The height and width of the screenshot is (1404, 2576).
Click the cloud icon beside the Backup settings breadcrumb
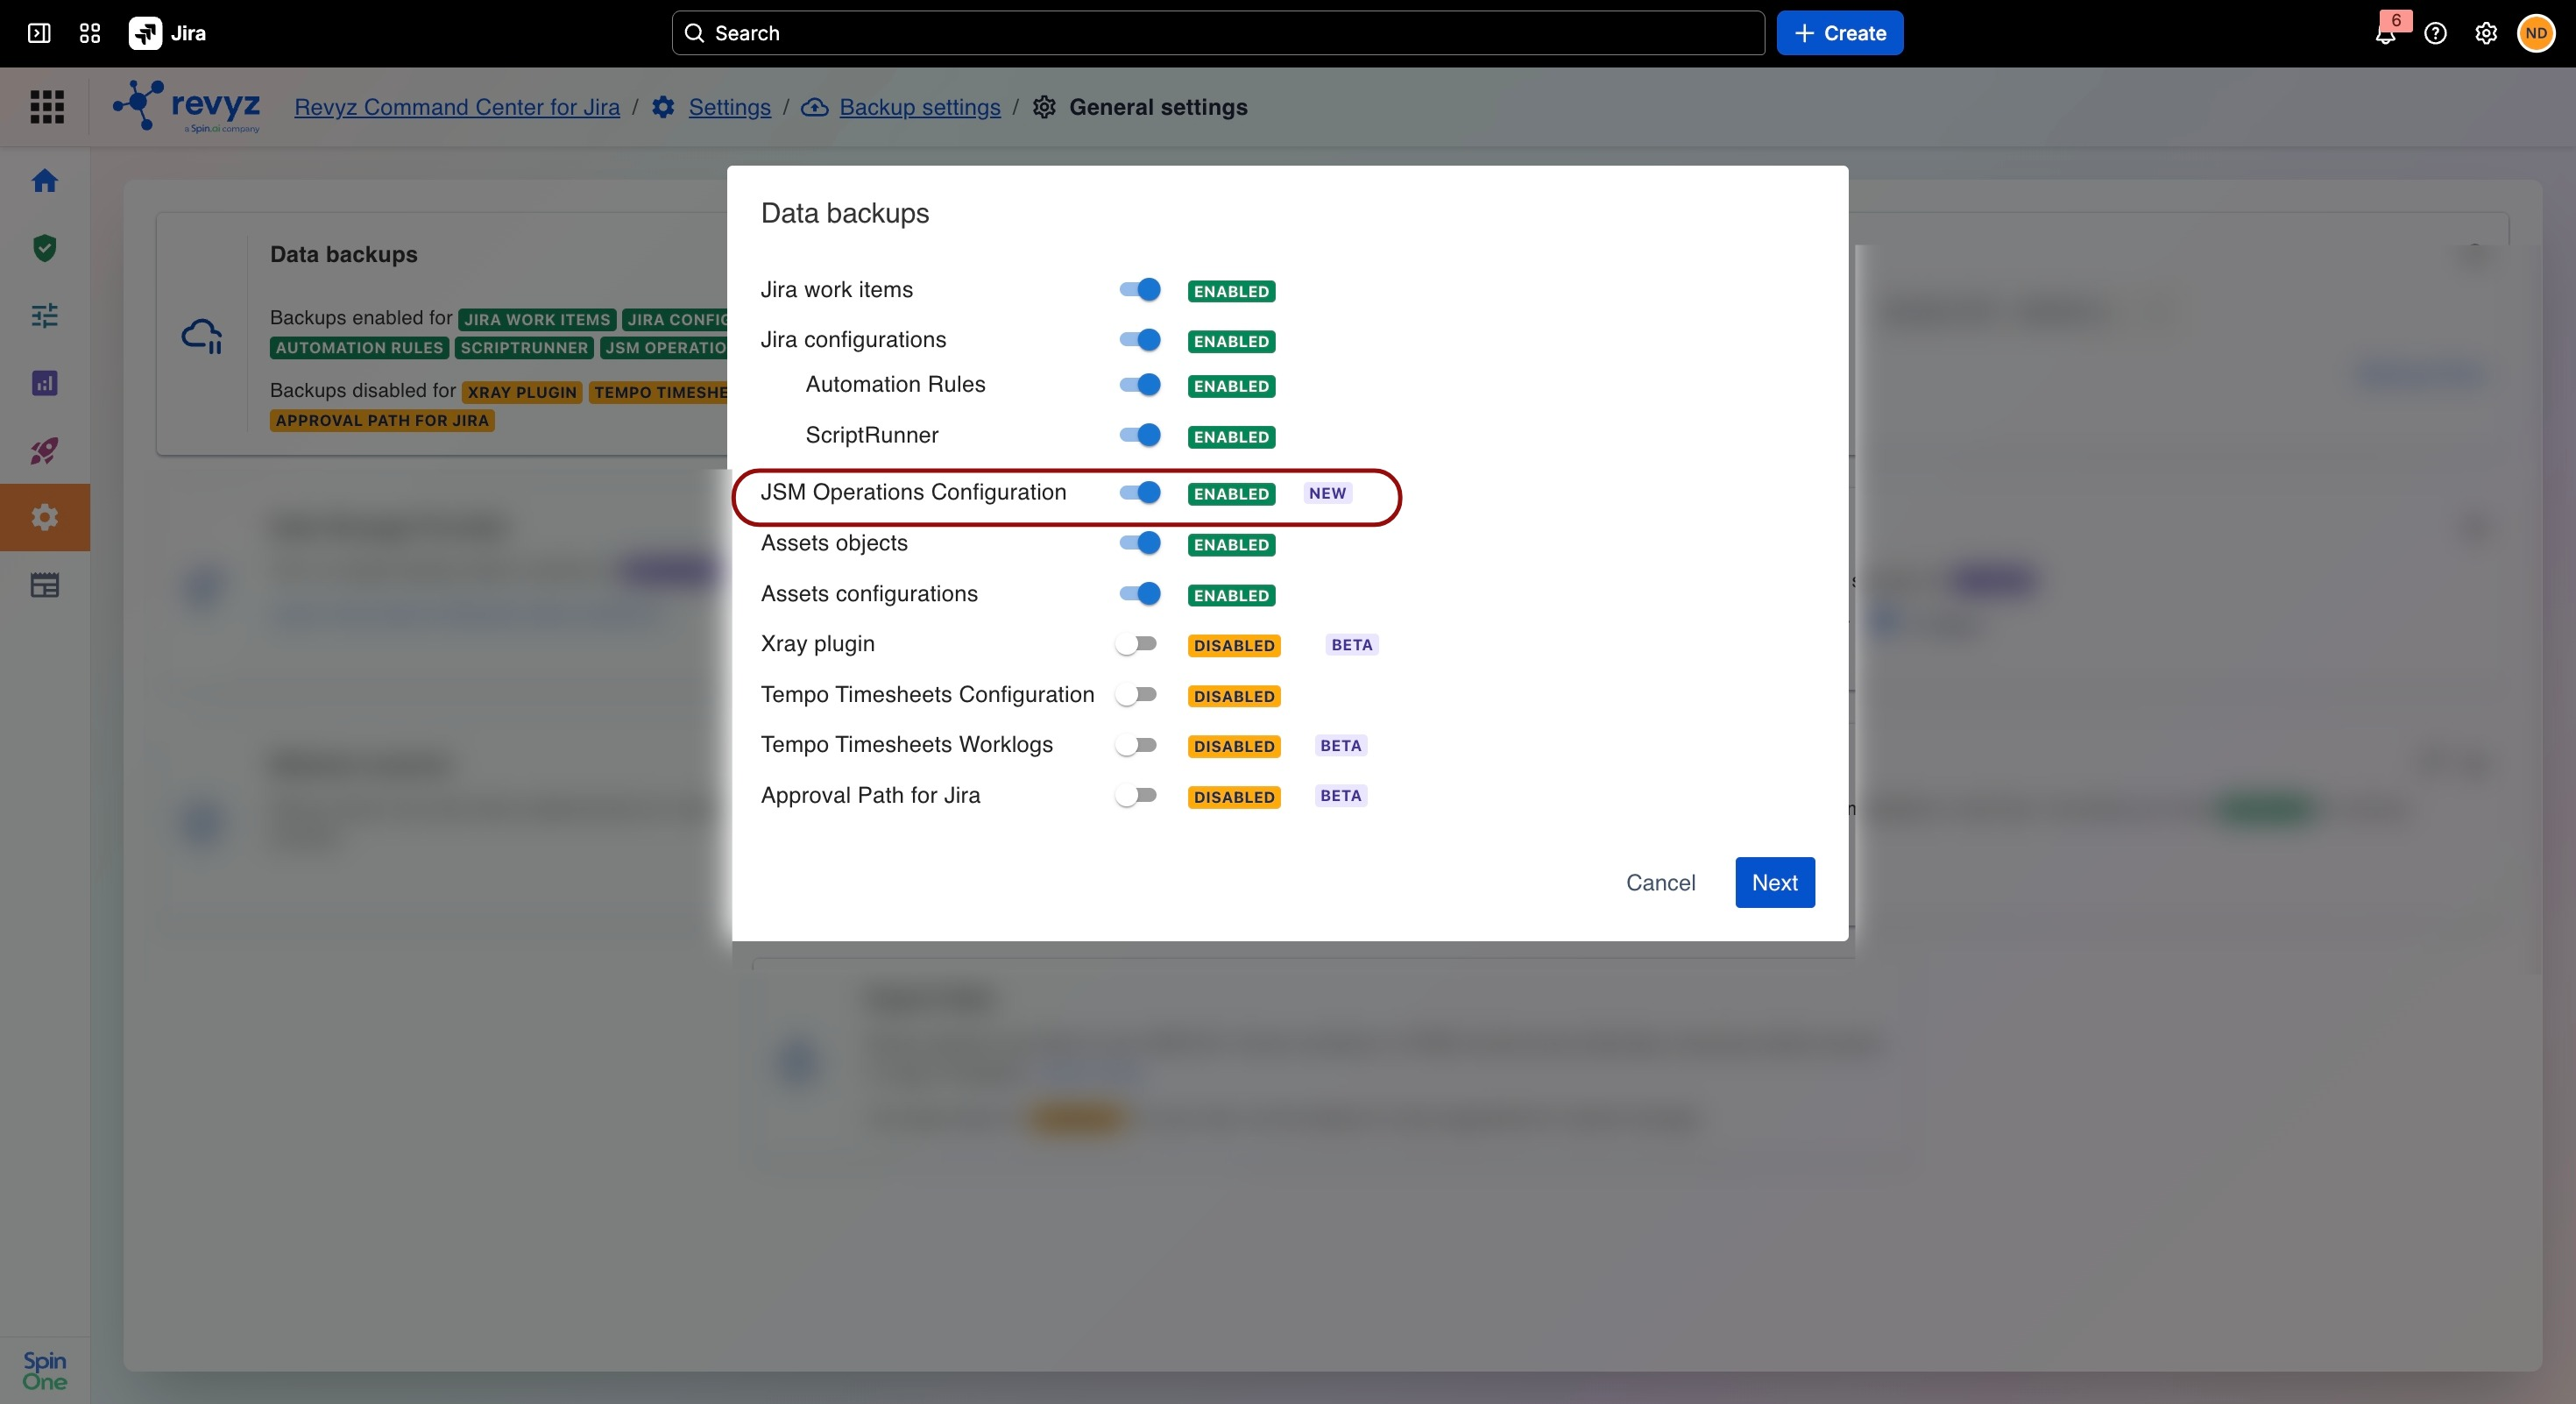(x=815, y=107)
